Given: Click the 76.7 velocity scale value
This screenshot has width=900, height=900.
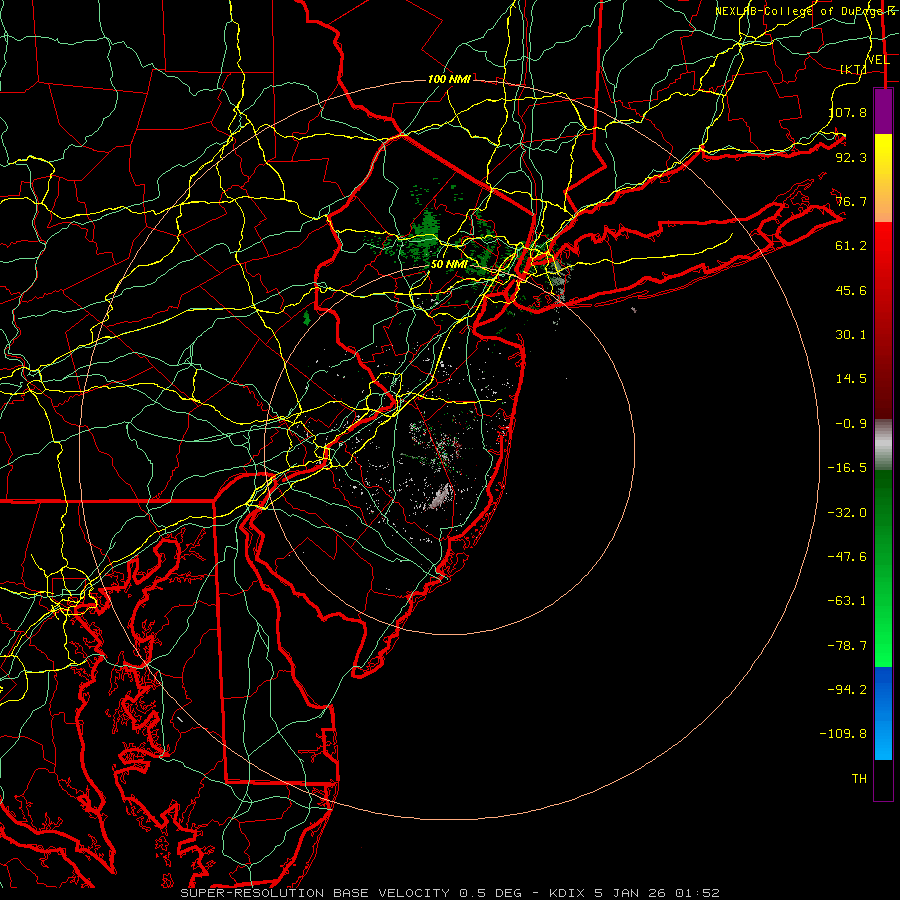Looking at the screenshot, I should coord(851,201).
